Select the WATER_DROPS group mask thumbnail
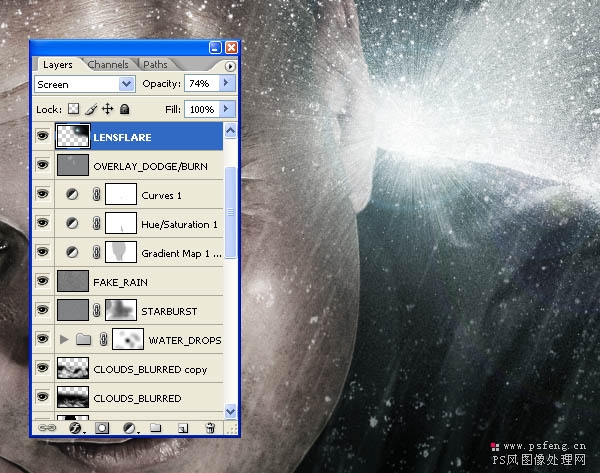This screenshot has height=473, width=600. pos(128,339)
